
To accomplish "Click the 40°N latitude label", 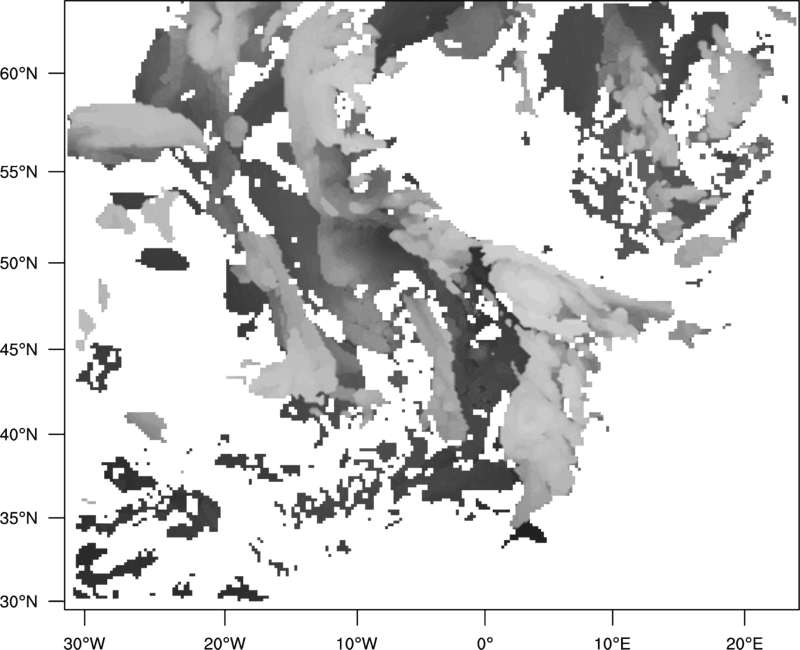I will coord(19,435).
